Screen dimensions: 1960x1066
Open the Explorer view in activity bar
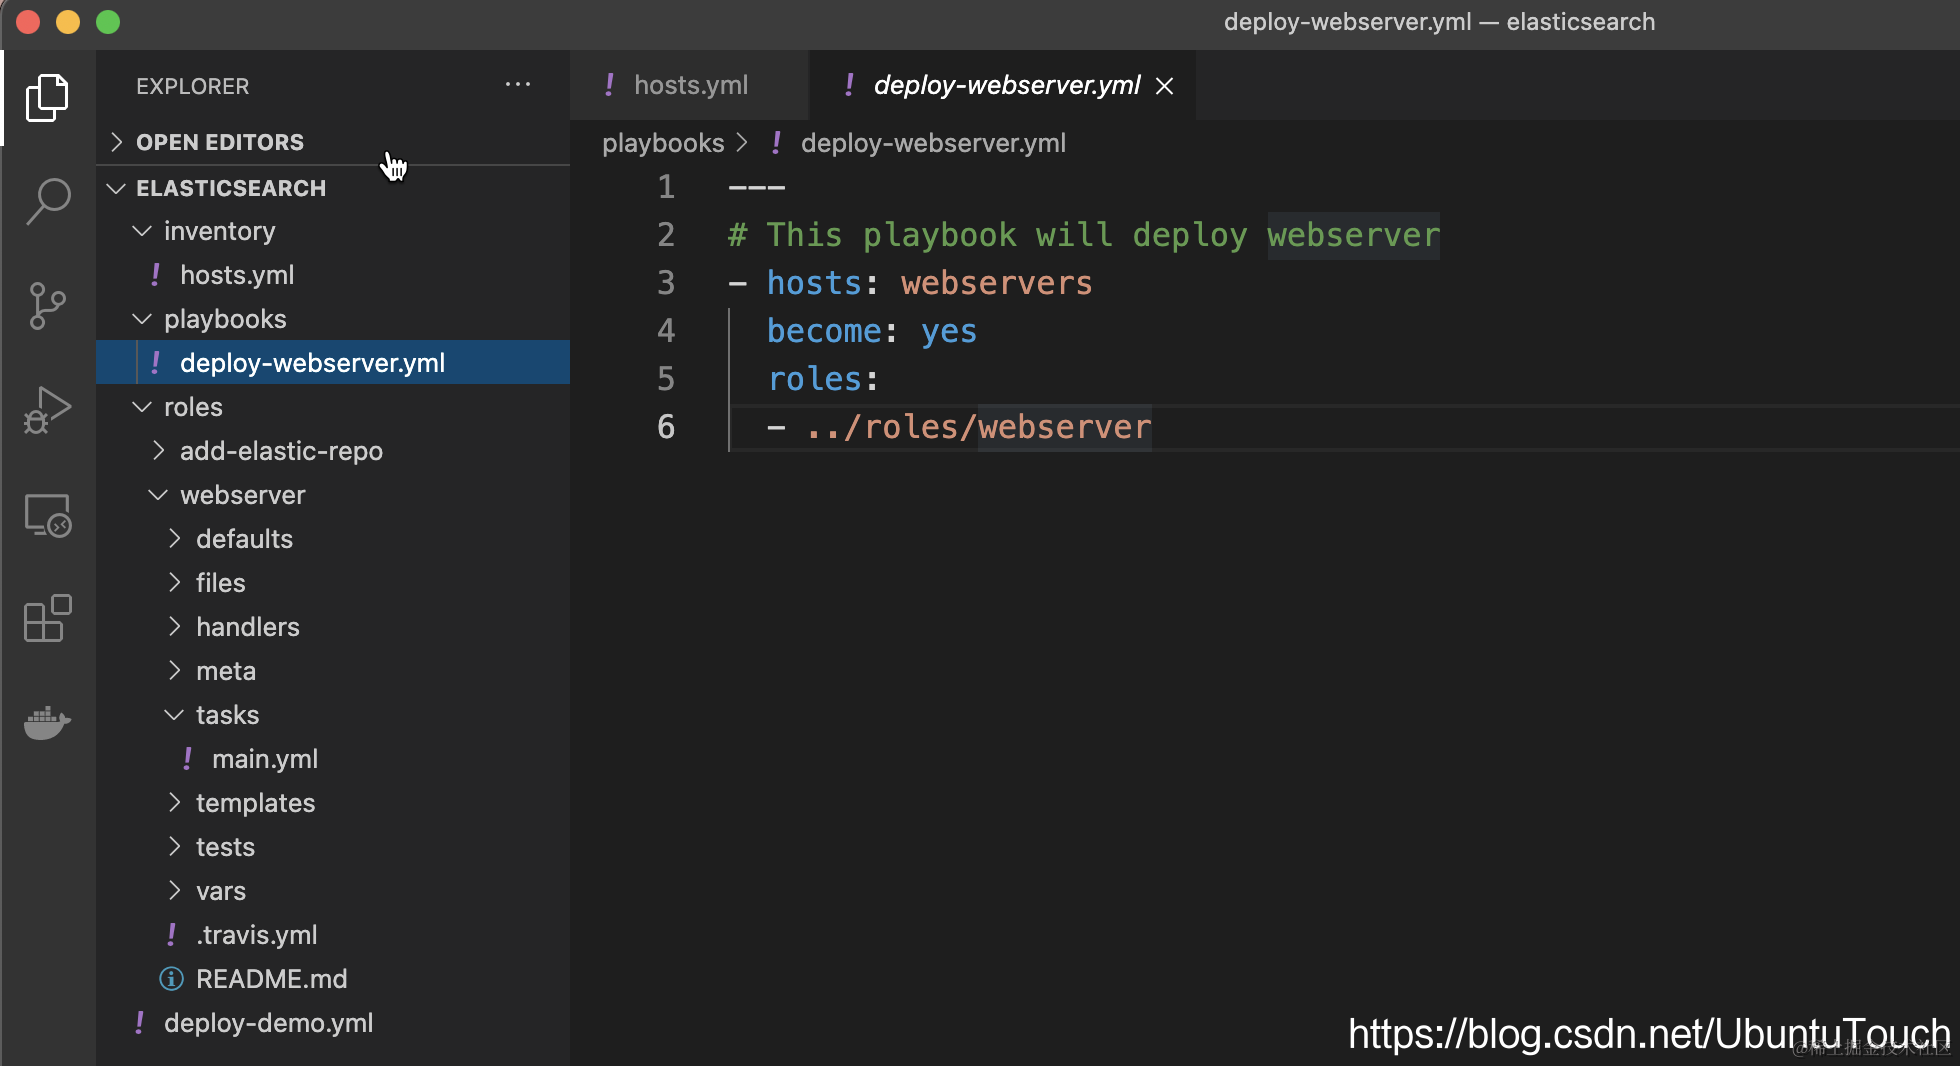point(47,97)
